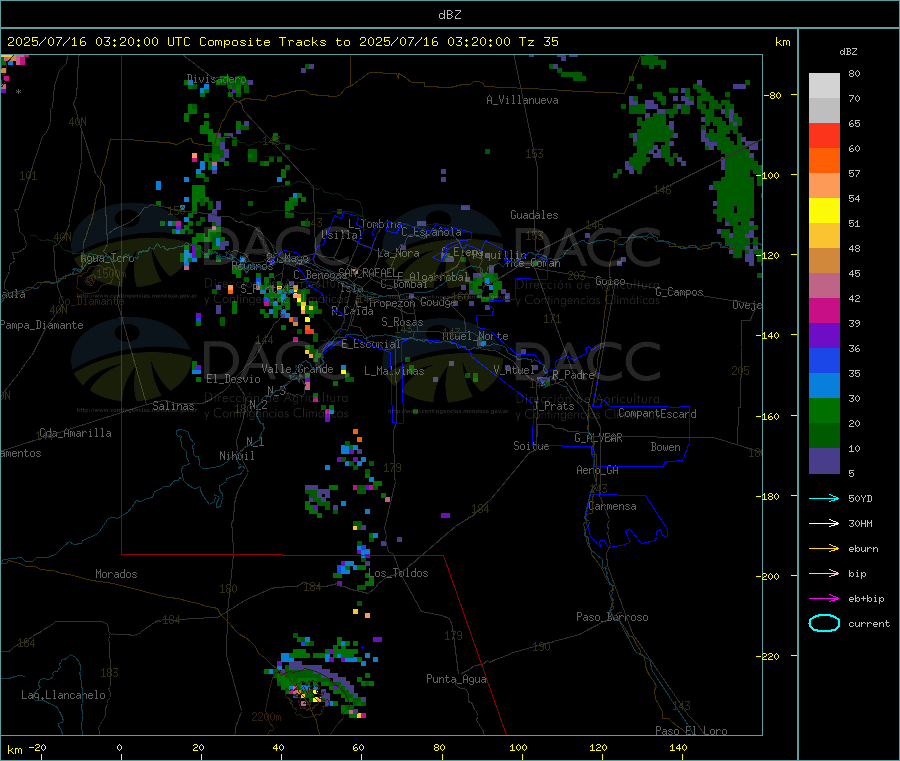This screenshot has height=761, width=900.
Task: Click the 'Lag.Llancanelo' map label
Action: [63, 695]
